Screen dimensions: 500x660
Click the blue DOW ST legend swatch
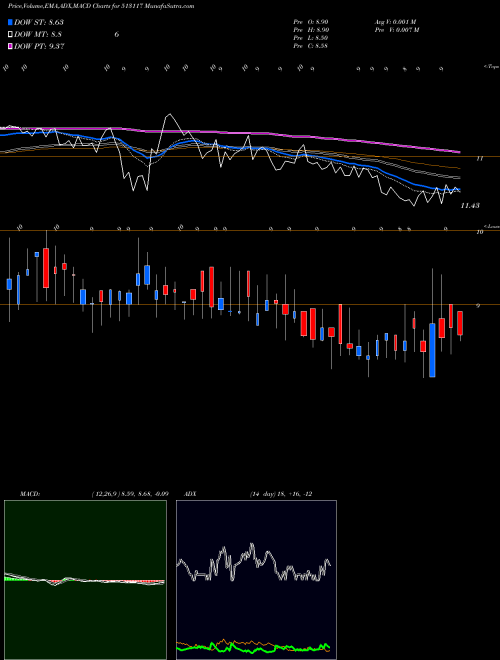[10, 22]
